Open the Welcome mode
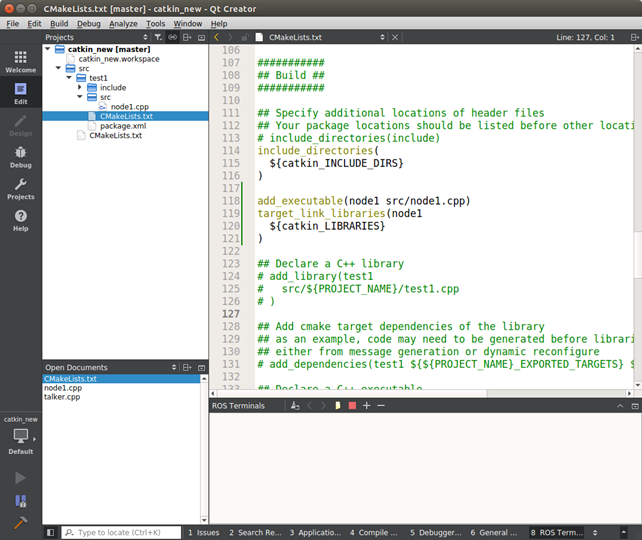 coord(20,61)
